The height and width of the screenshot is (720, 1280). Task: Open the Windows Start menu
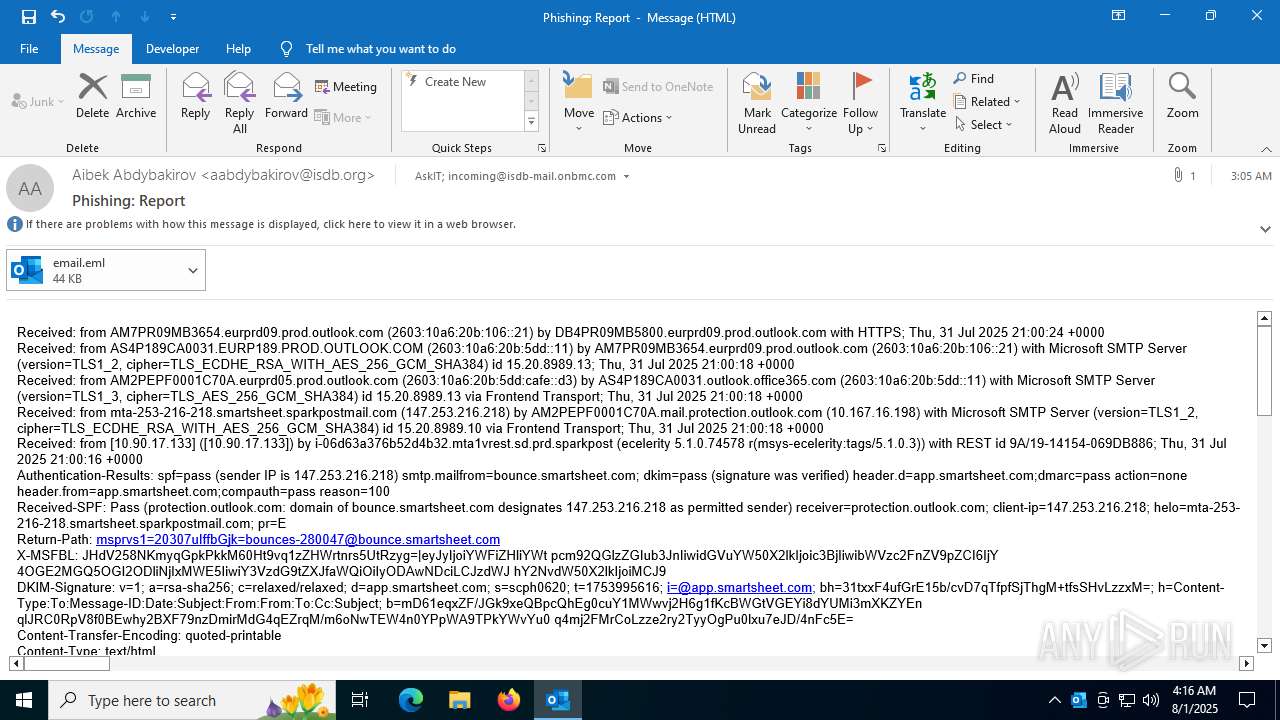coord(24,700)
